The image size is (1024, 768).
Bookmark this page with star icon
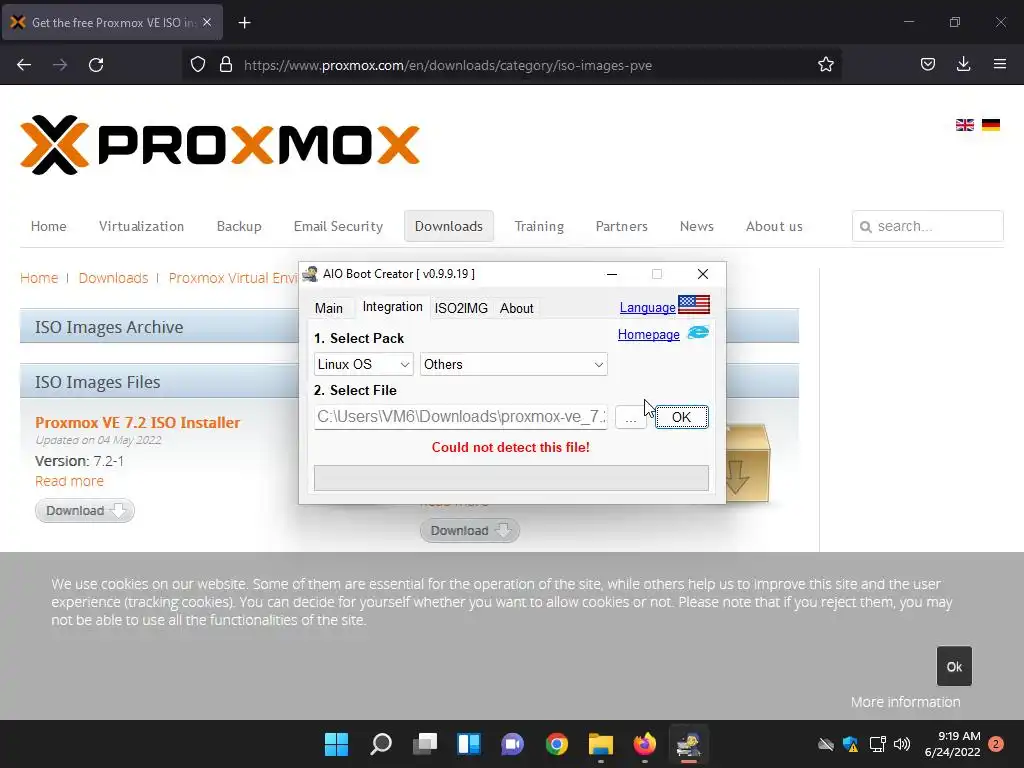tap(825, 64)
